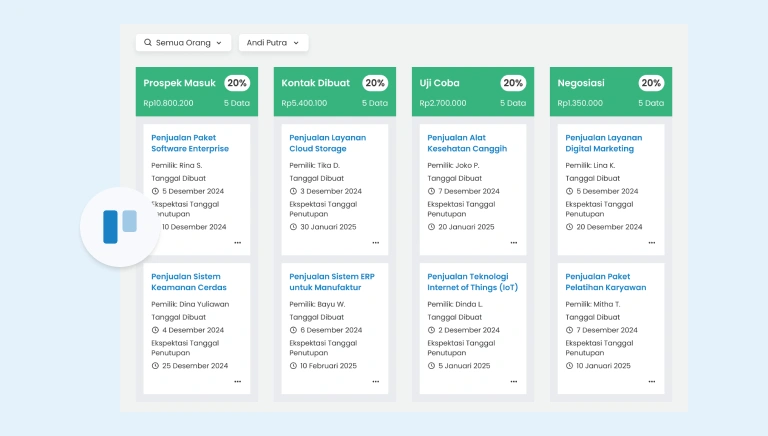
Task: Open the ellipsis menu on Penjualan Sistem Keamanan Cerdas
Action: coord(237,381)
